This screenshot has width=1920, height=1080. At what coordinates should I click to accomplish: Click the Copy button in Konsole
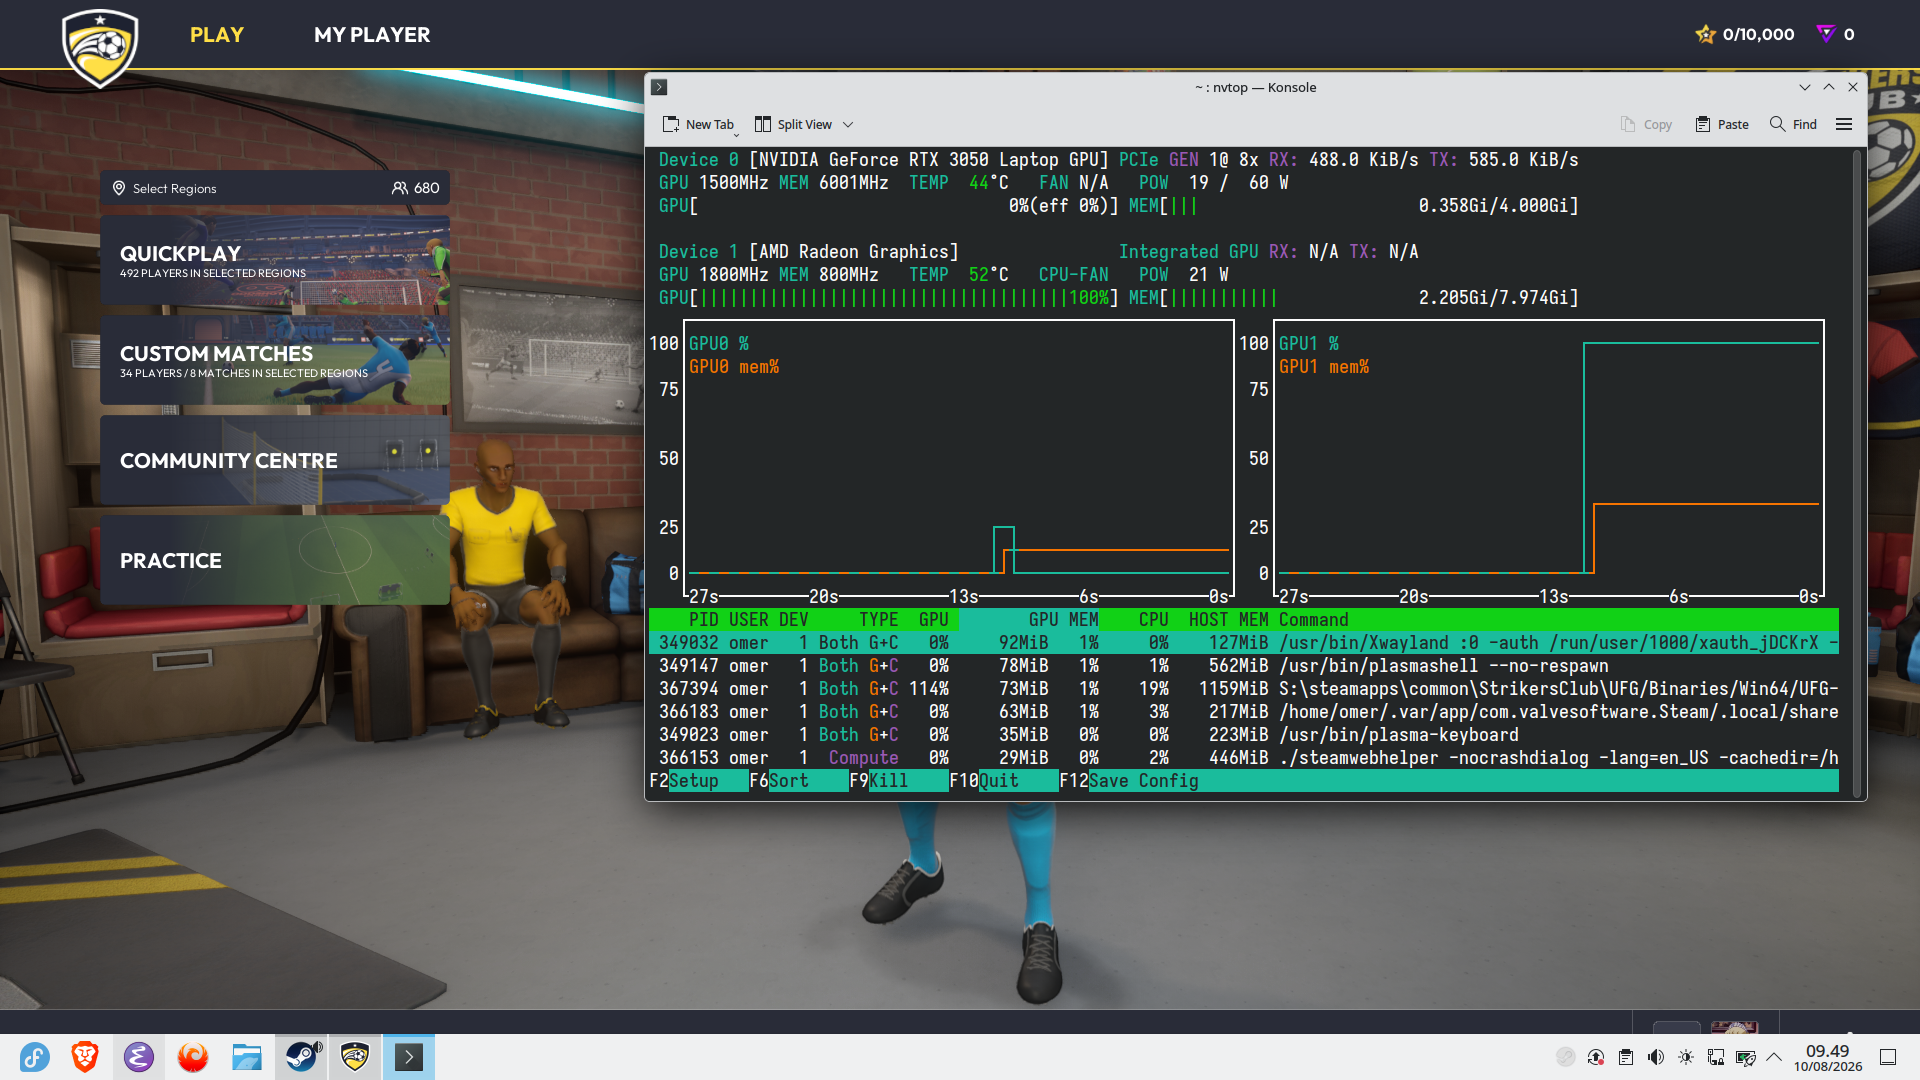(x=1646, y=124)
